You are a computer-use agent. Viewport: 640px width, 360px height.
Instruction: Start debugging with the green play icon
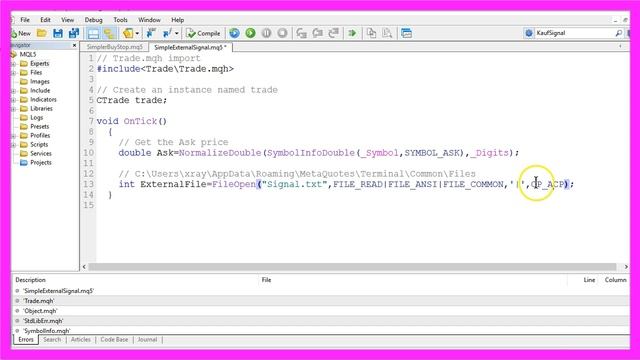250,33
